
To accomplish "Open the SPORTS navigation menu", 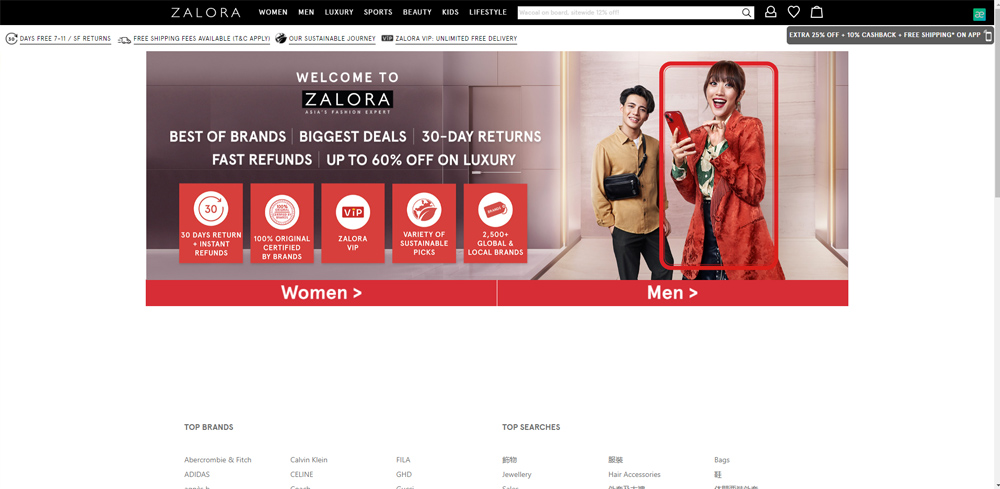I will [x=378, y=13].
